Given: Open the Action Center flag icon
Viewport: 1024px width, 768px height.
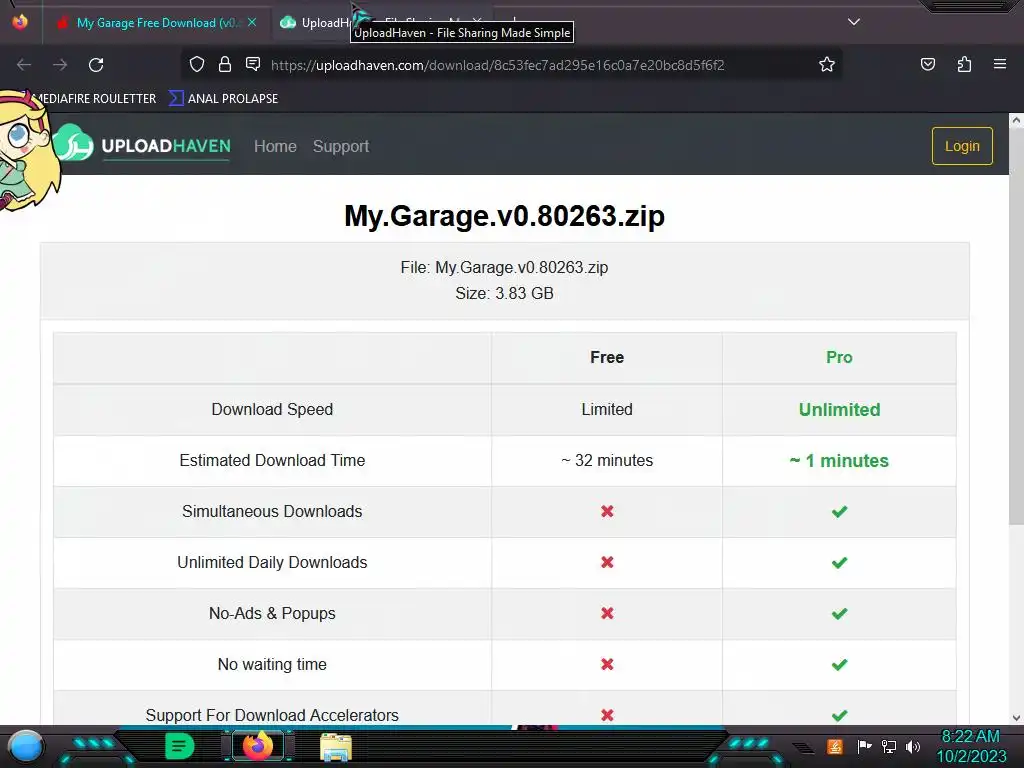Looking at the screenshot, I should [x=864, y=746].
